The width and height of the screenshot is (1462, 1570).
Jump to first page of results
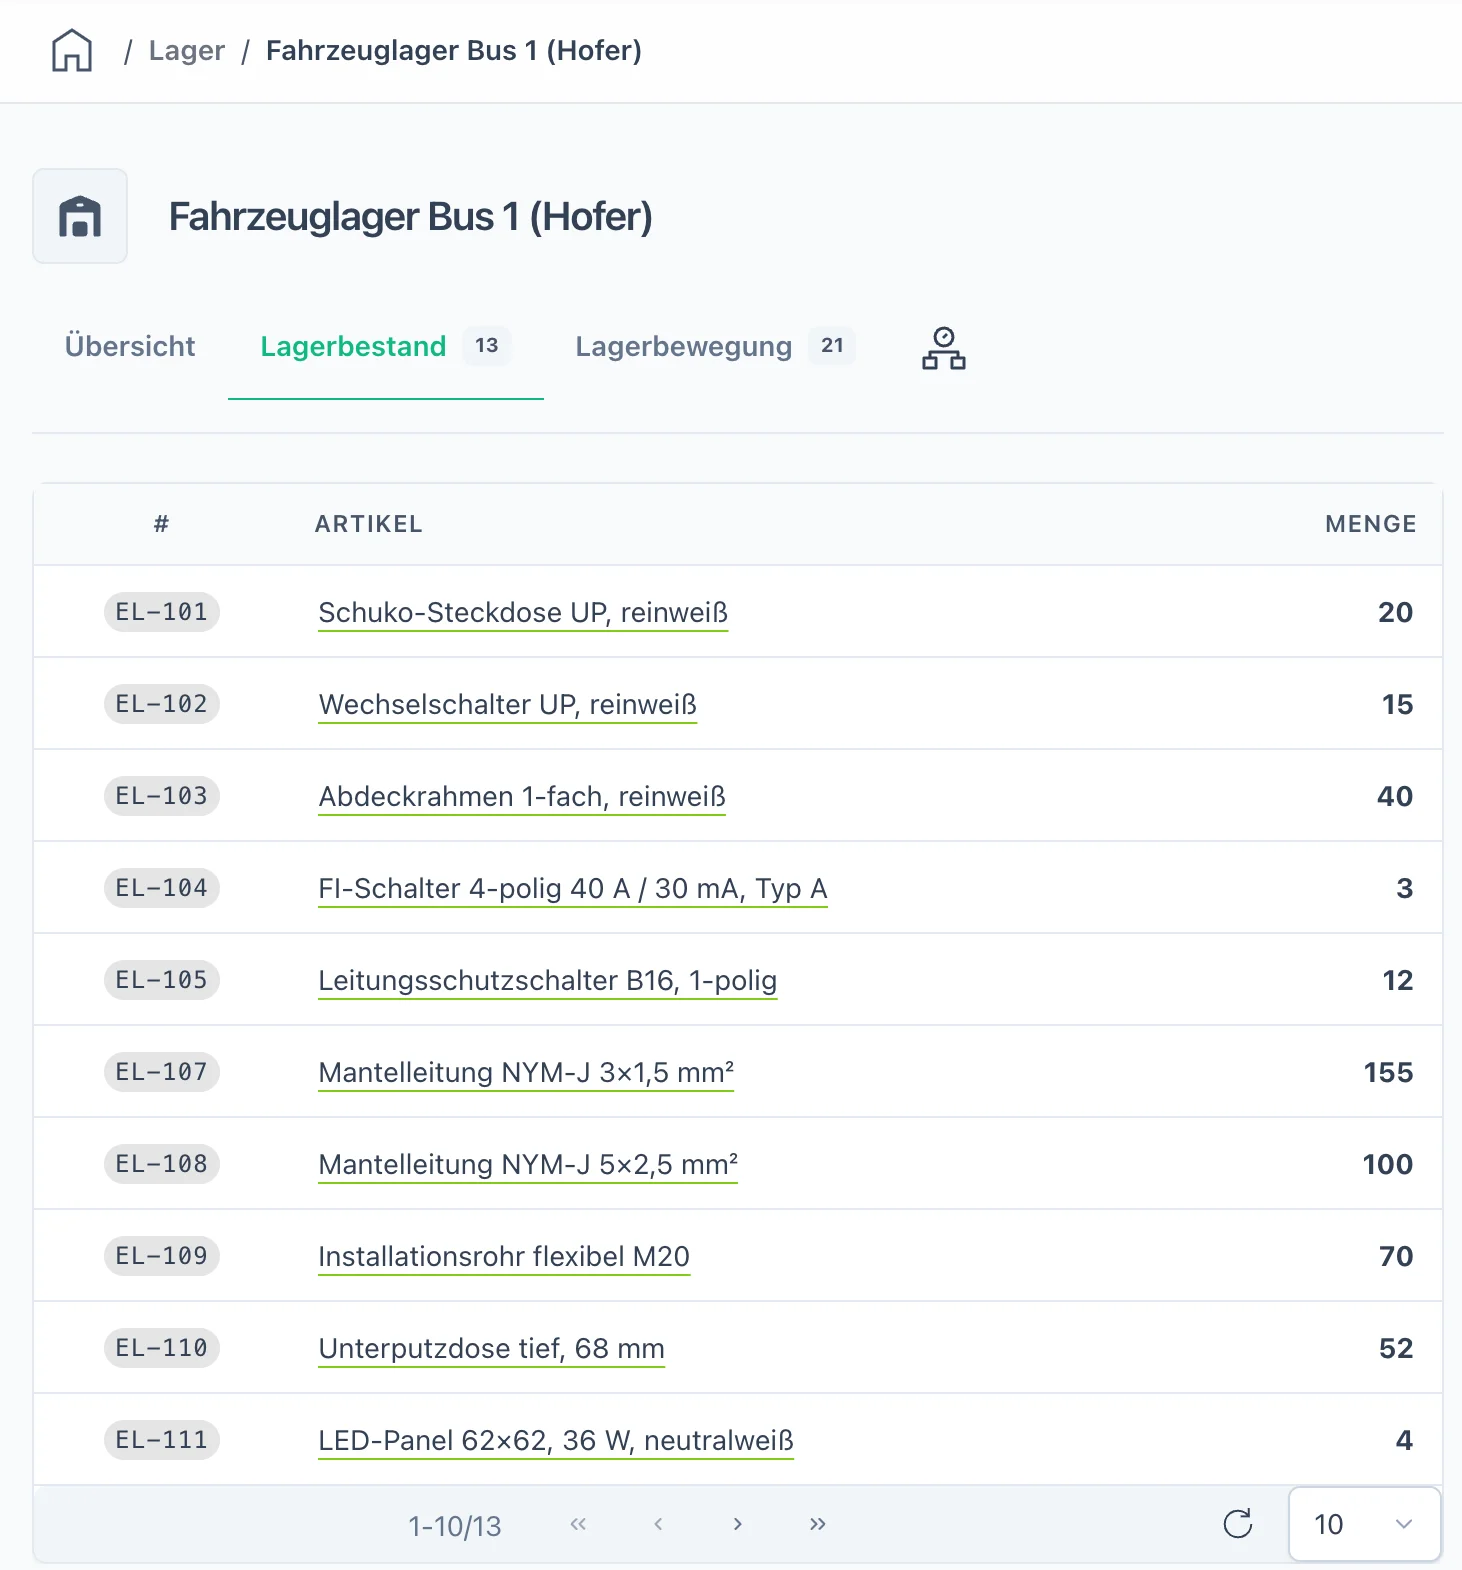[x=578, y=1524]
